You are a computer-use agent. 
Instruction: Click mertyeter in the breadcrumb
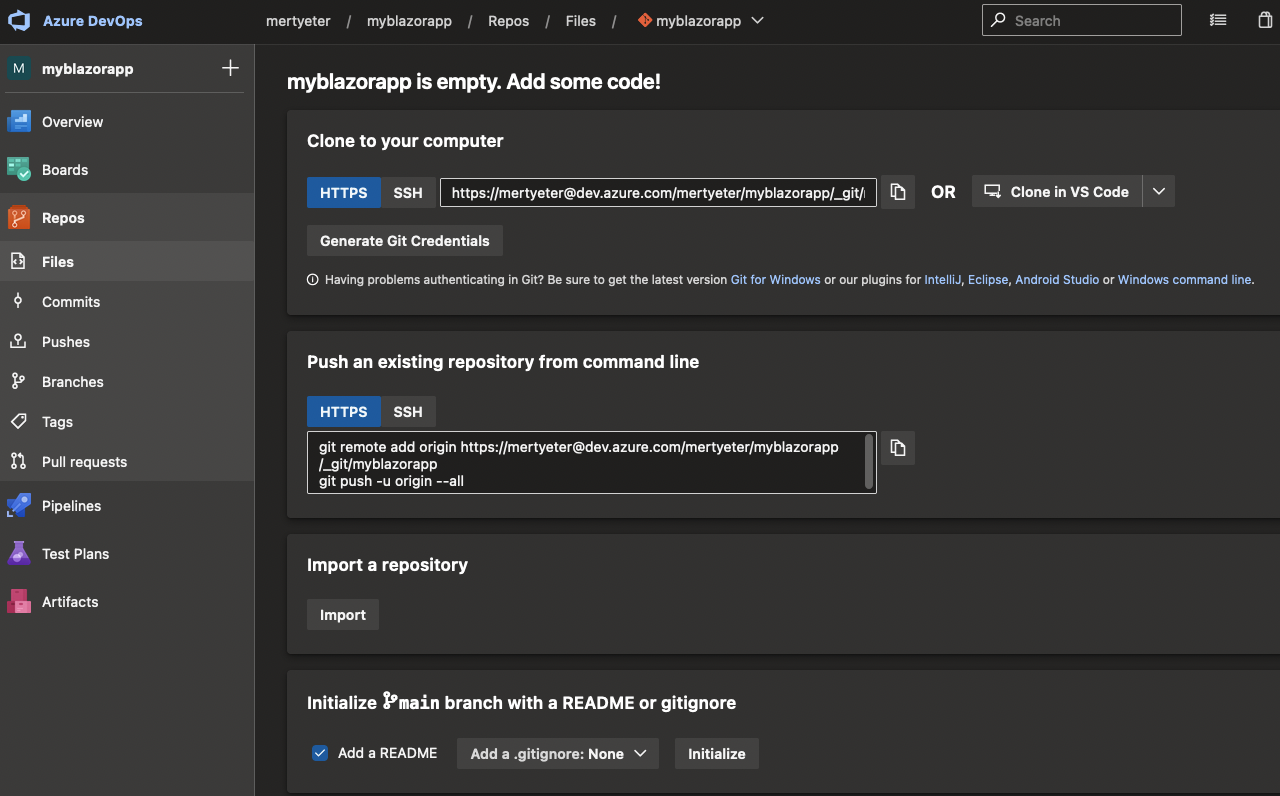(298, 21)
